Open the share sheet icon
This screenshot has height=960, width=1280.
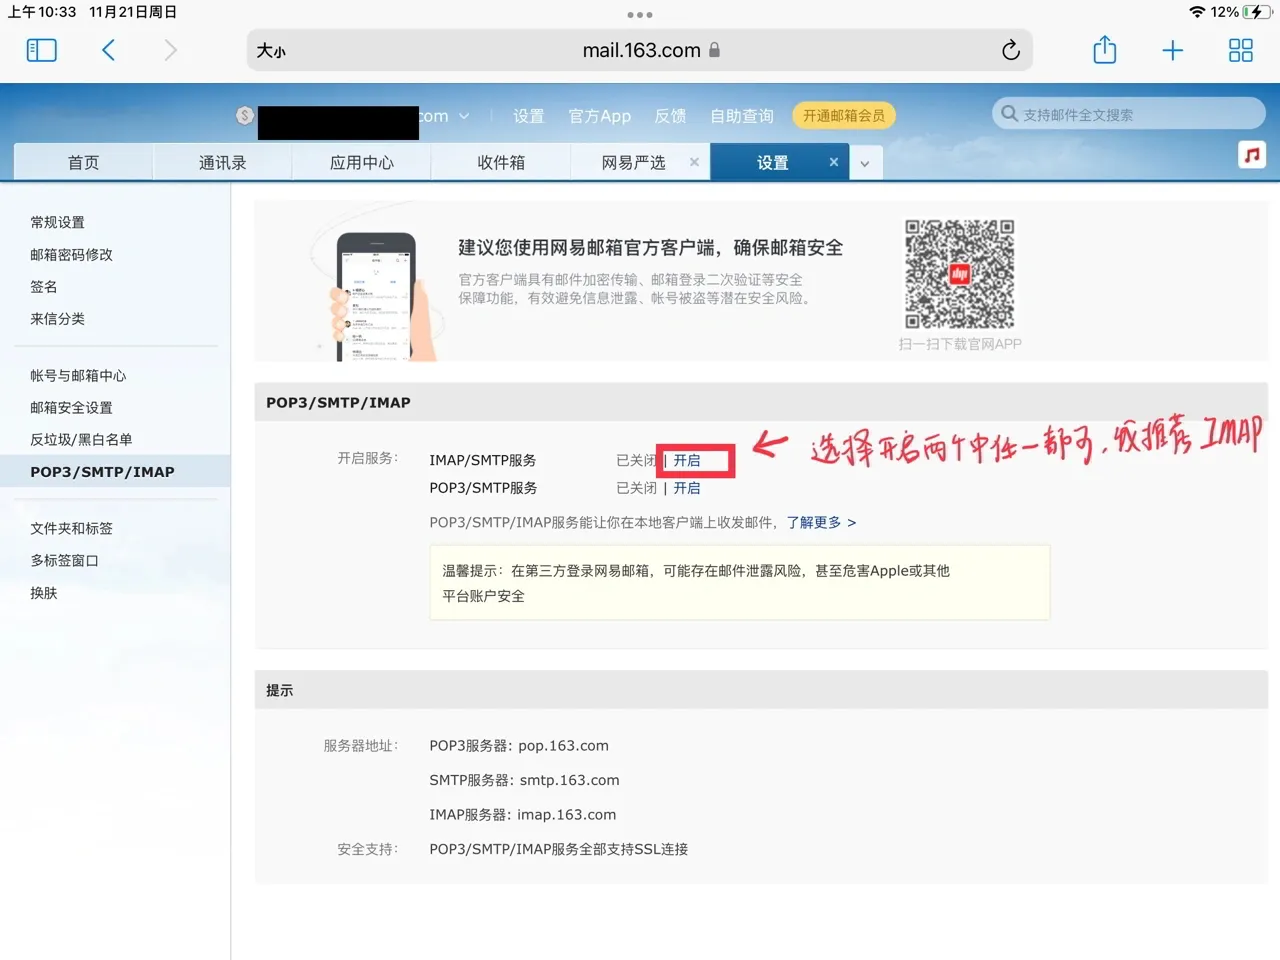1104,50
